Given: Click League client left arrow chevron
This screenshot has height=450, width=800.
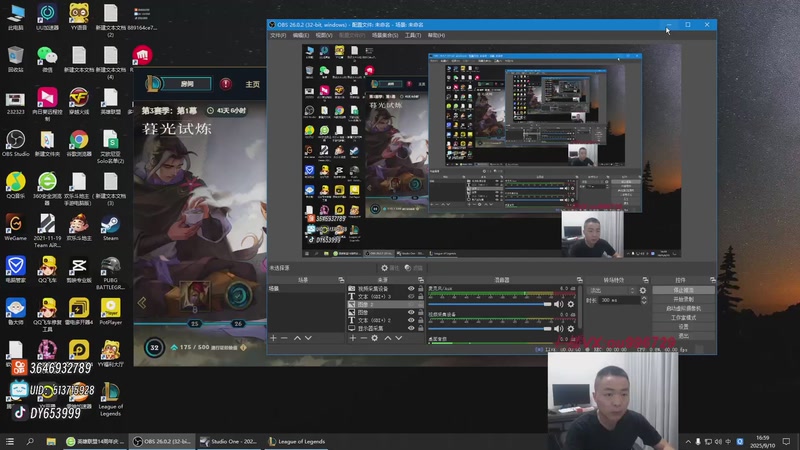Looking at the screenshot, I should [x=142, y=303].
